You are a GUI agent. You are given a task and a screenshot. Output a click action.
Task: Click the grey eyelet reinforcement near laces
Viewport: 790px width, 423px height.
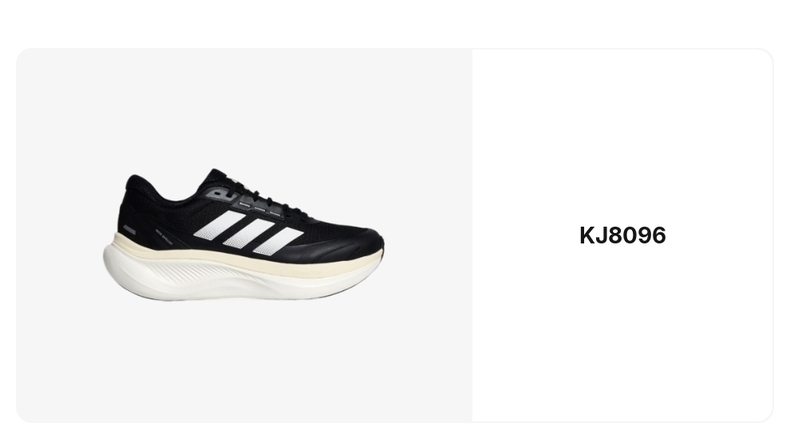pos(222,194)
